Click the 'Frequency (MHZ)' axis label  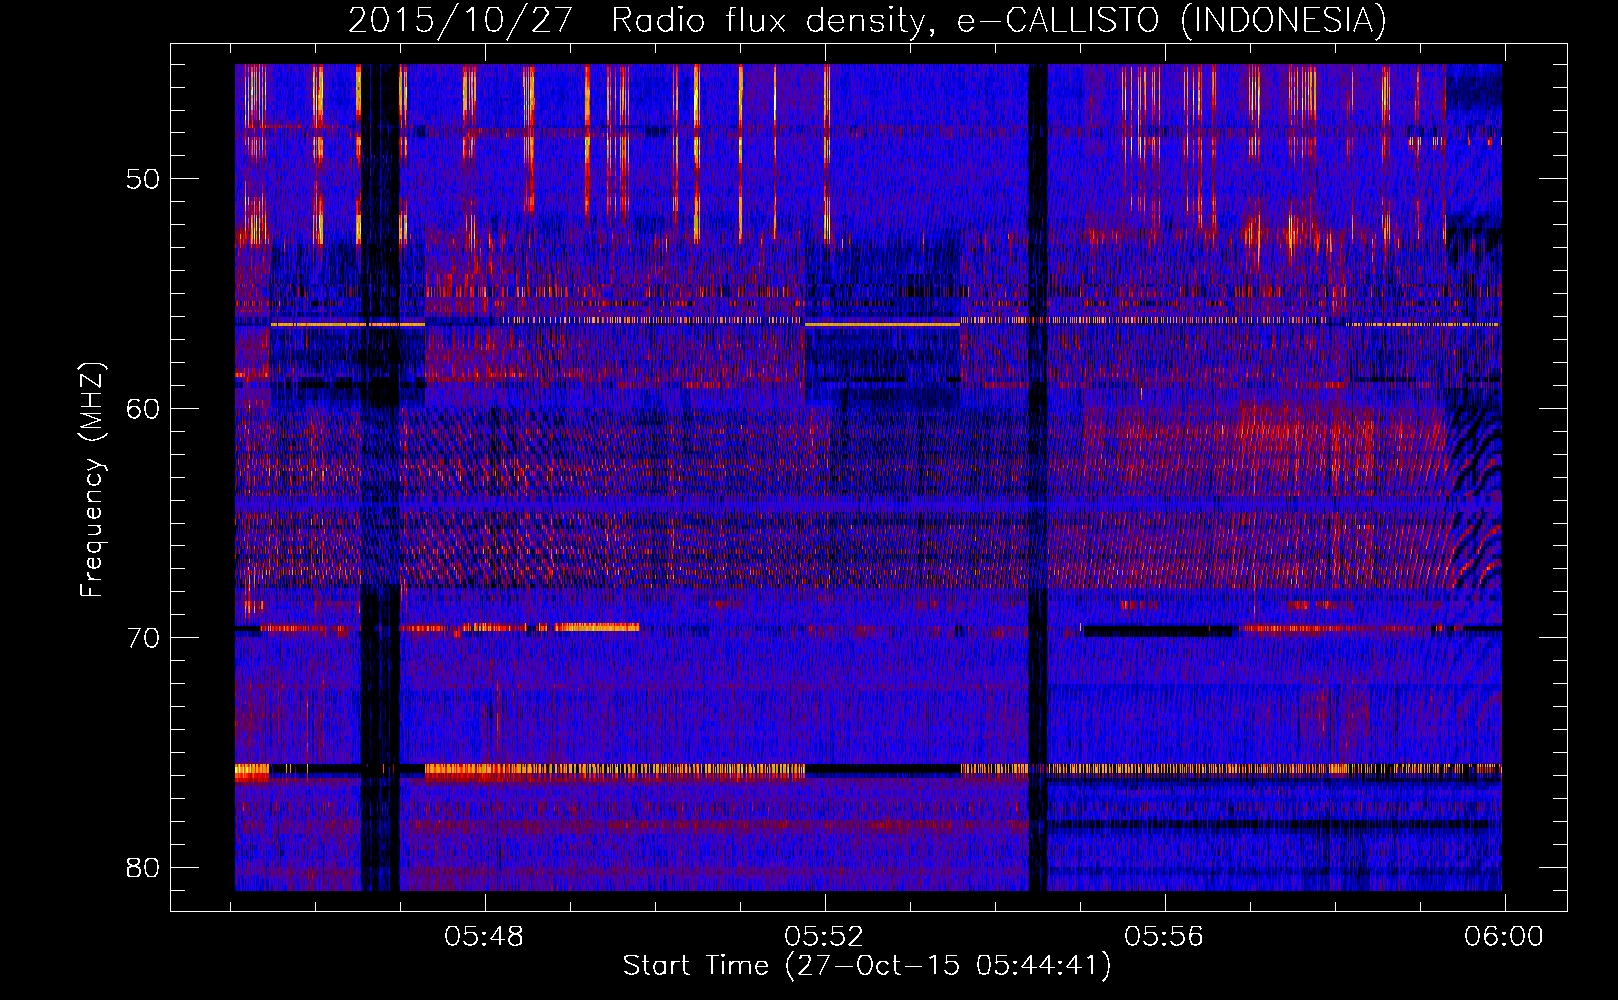[x=92, y=480]
